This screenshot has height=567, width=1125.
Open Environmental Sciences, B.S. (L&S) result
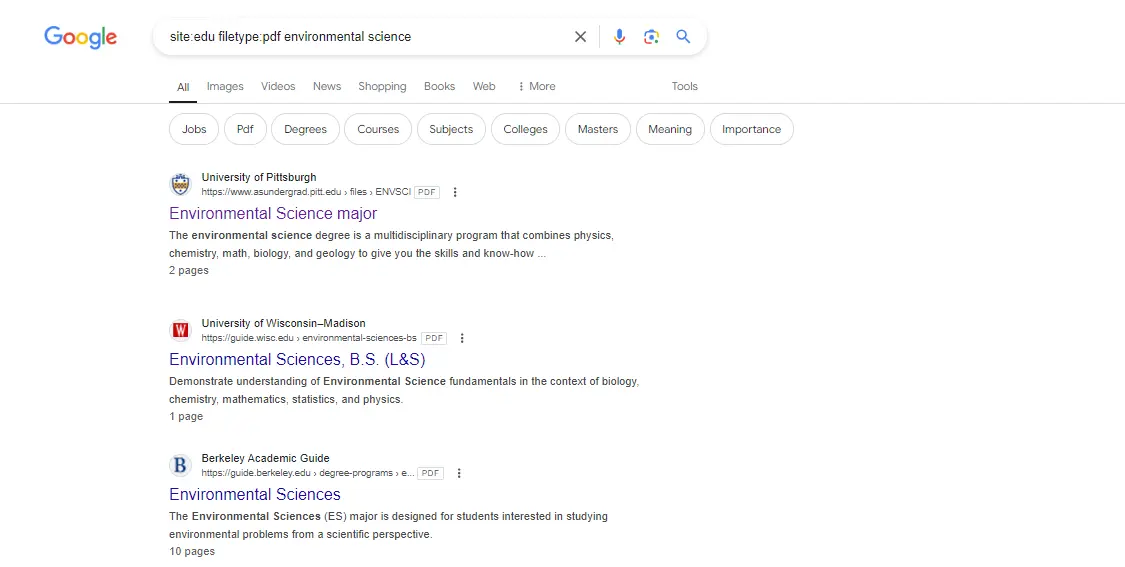coord(297,359)
